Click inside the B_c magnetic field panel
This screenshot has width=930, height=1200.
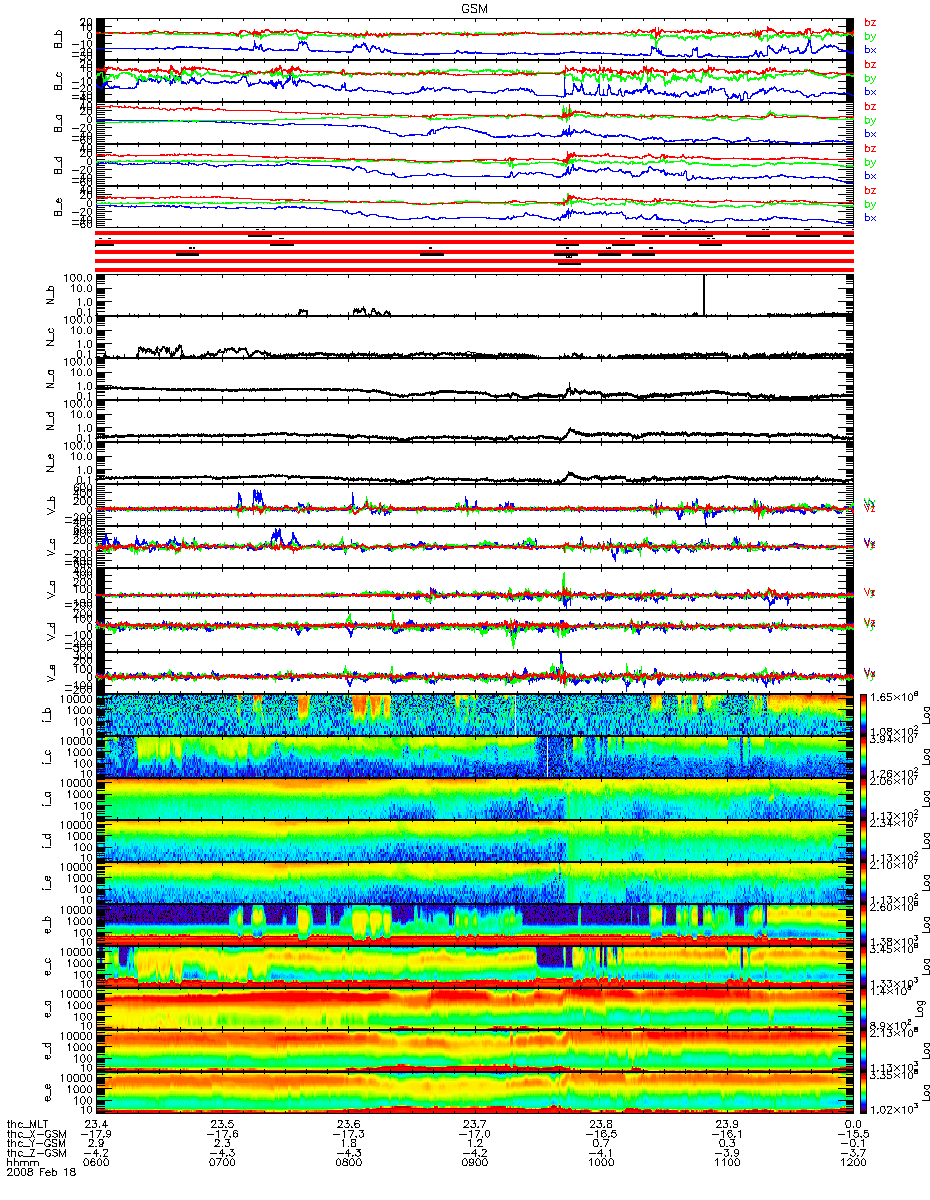[476, 81]
